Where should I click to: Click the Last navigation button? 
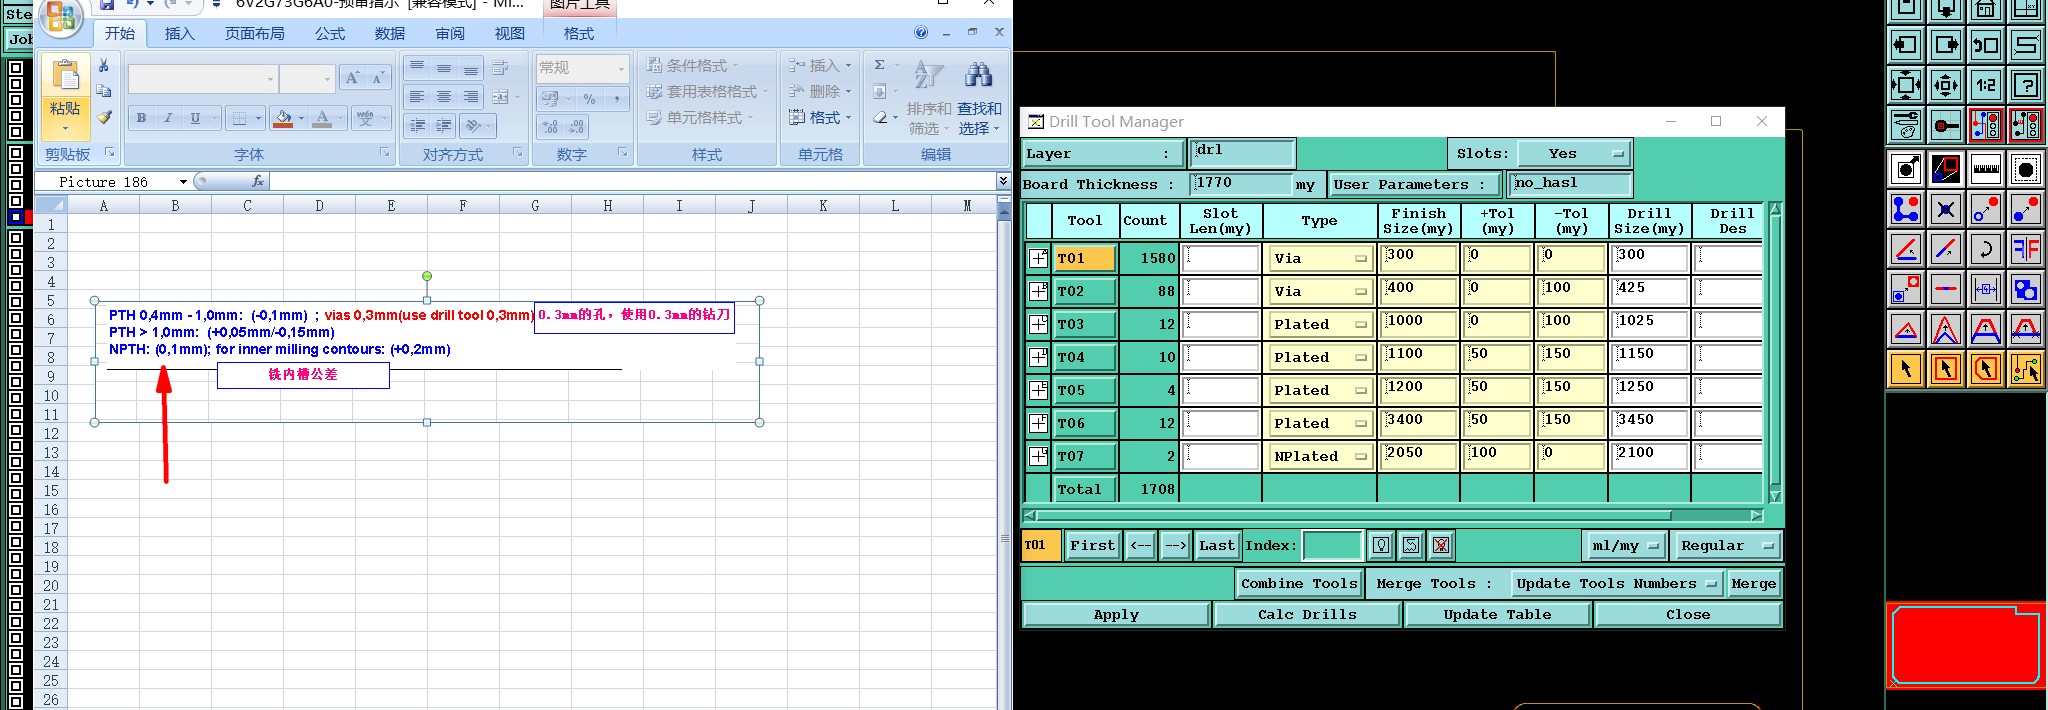pyautogui.click(x=1216, y=545)
